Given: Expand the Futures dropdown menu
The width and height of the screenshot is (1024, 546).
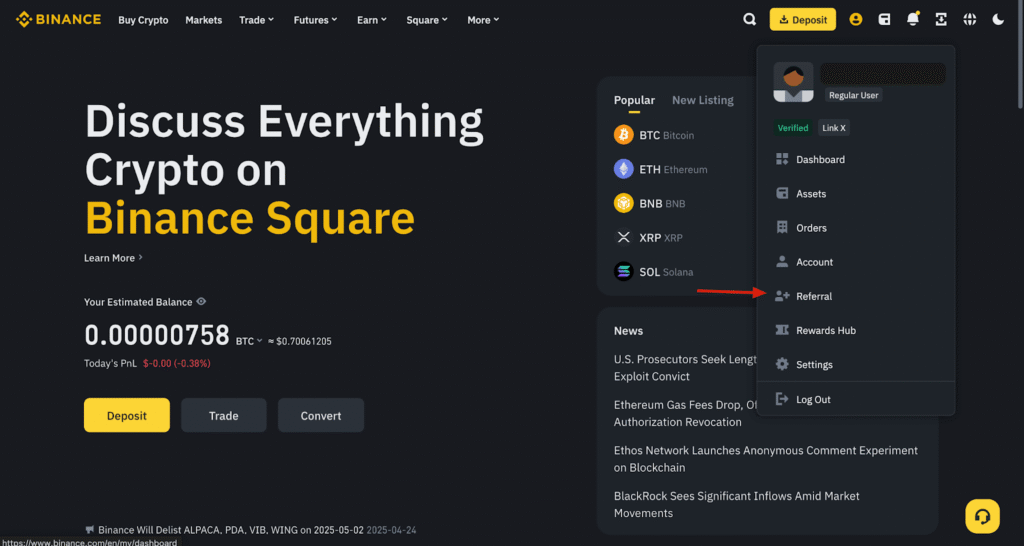Looking at the screenshot, I should pyautogui.click(x=315, y=20).
